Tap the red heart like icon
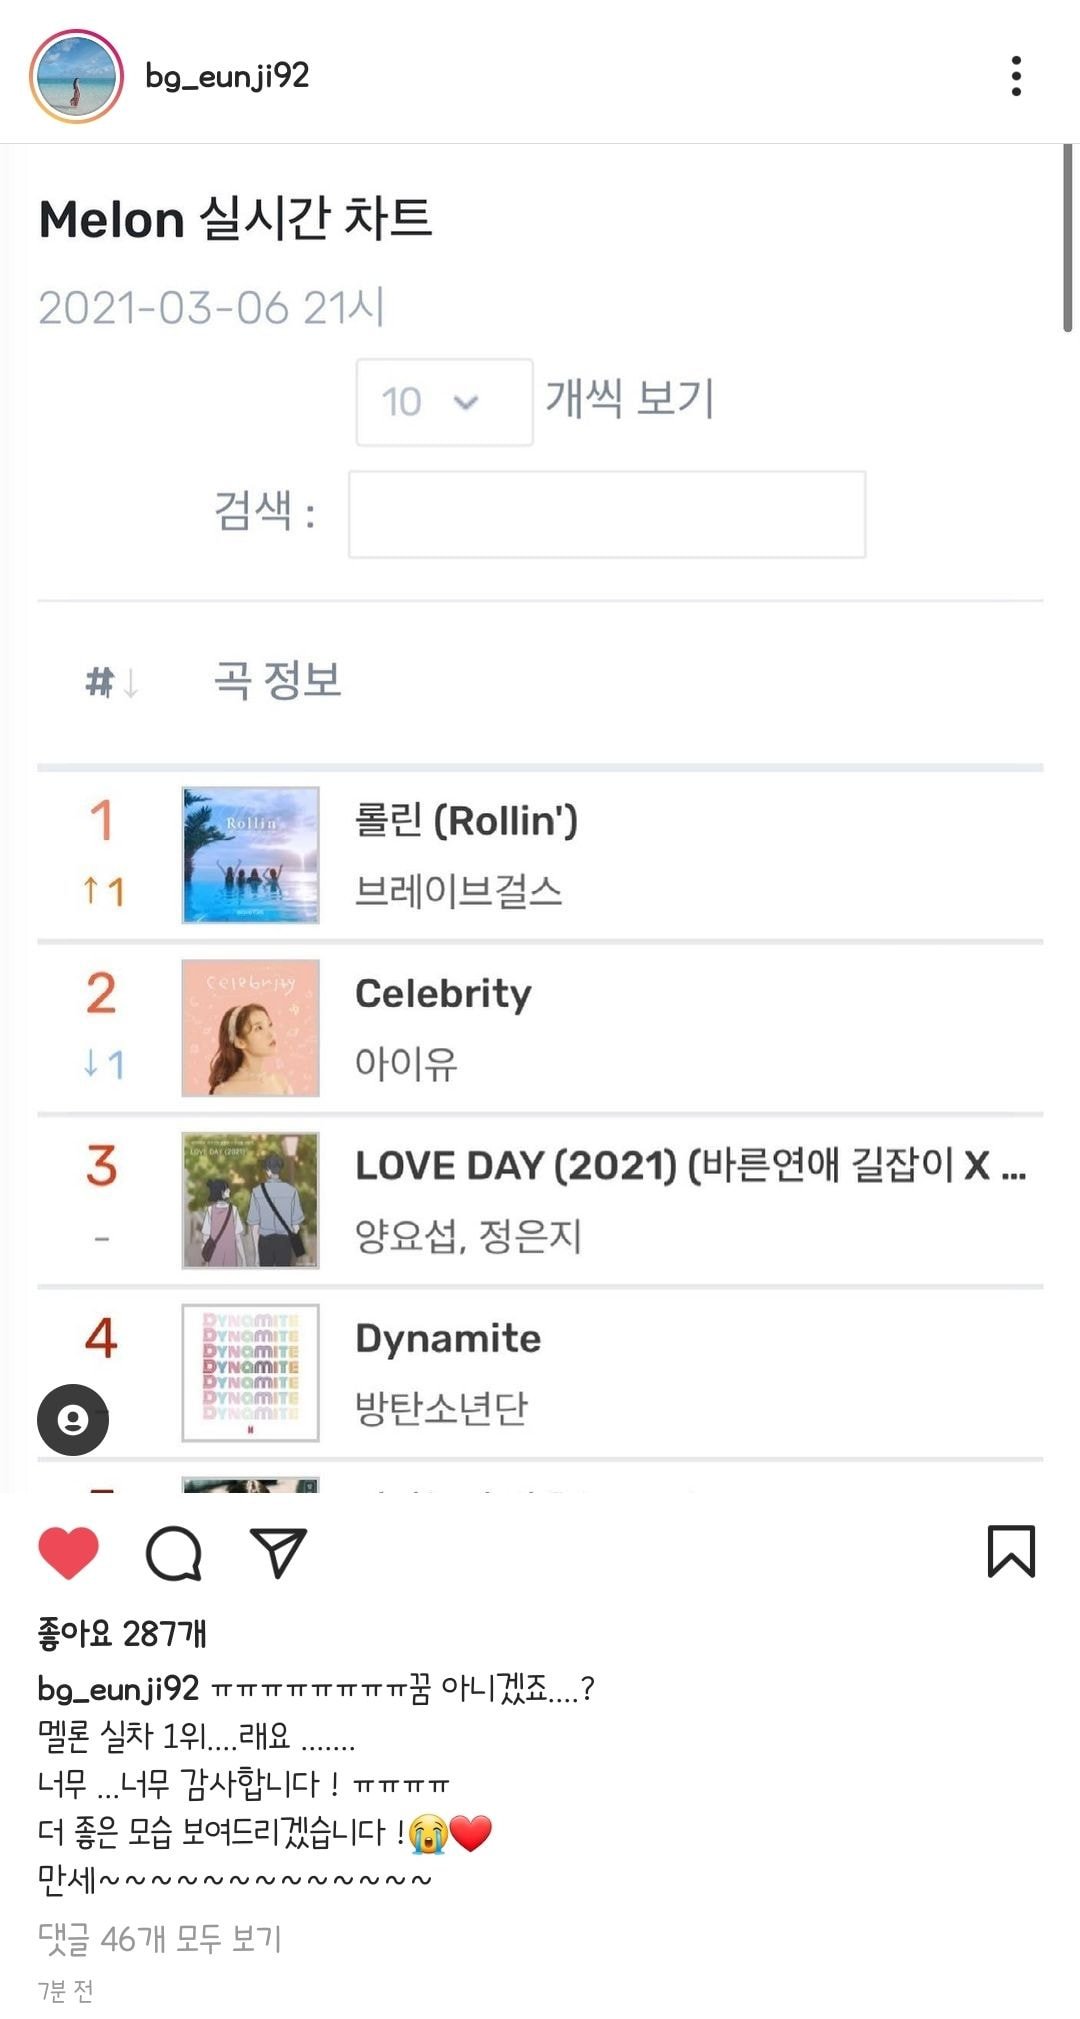Image resolution: width=1080 pixels, height=2019 pixels. pos(68,1552)
